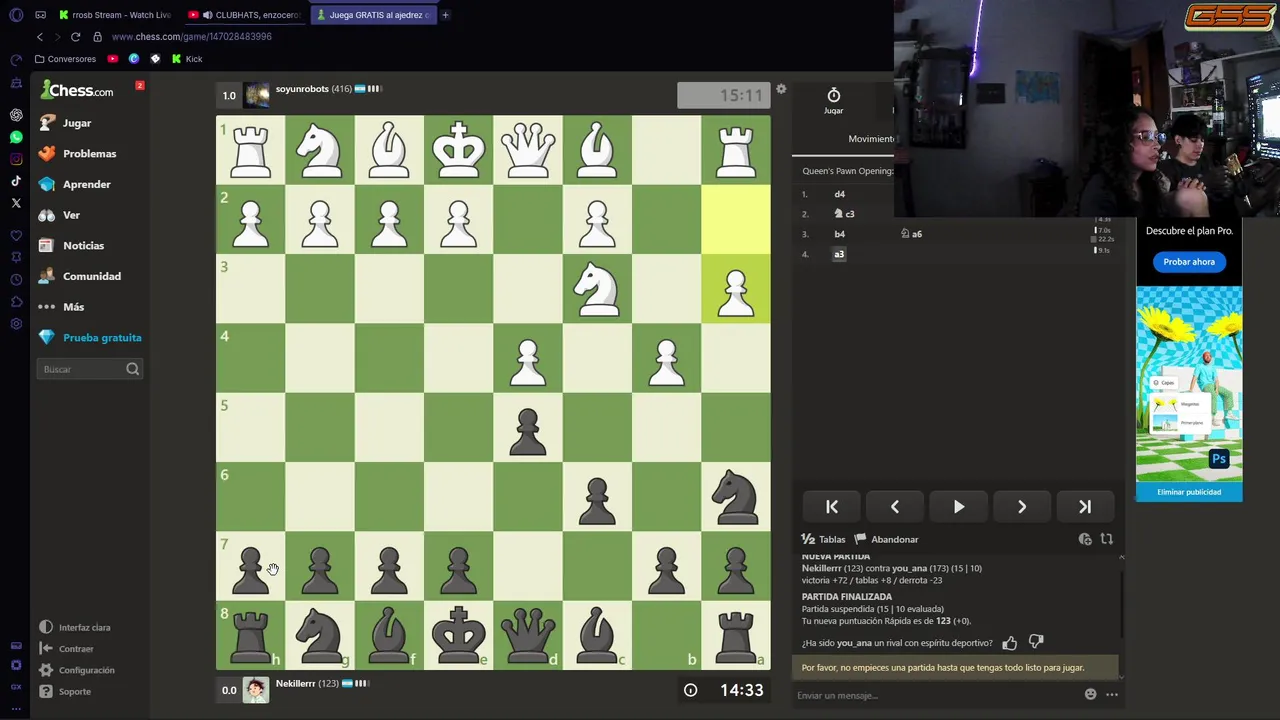Click Eliminar publicidad link
Viewport: 1280px width, 720px height.
1189,492
